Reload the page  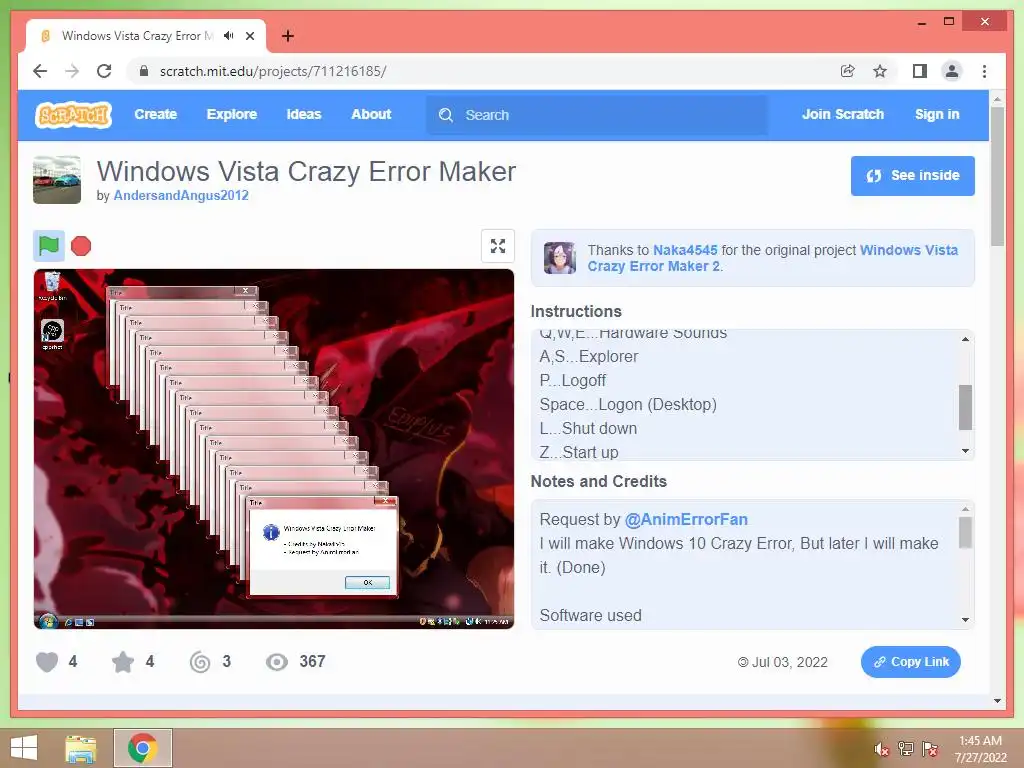pyautogui.click(x=104, y=71)
